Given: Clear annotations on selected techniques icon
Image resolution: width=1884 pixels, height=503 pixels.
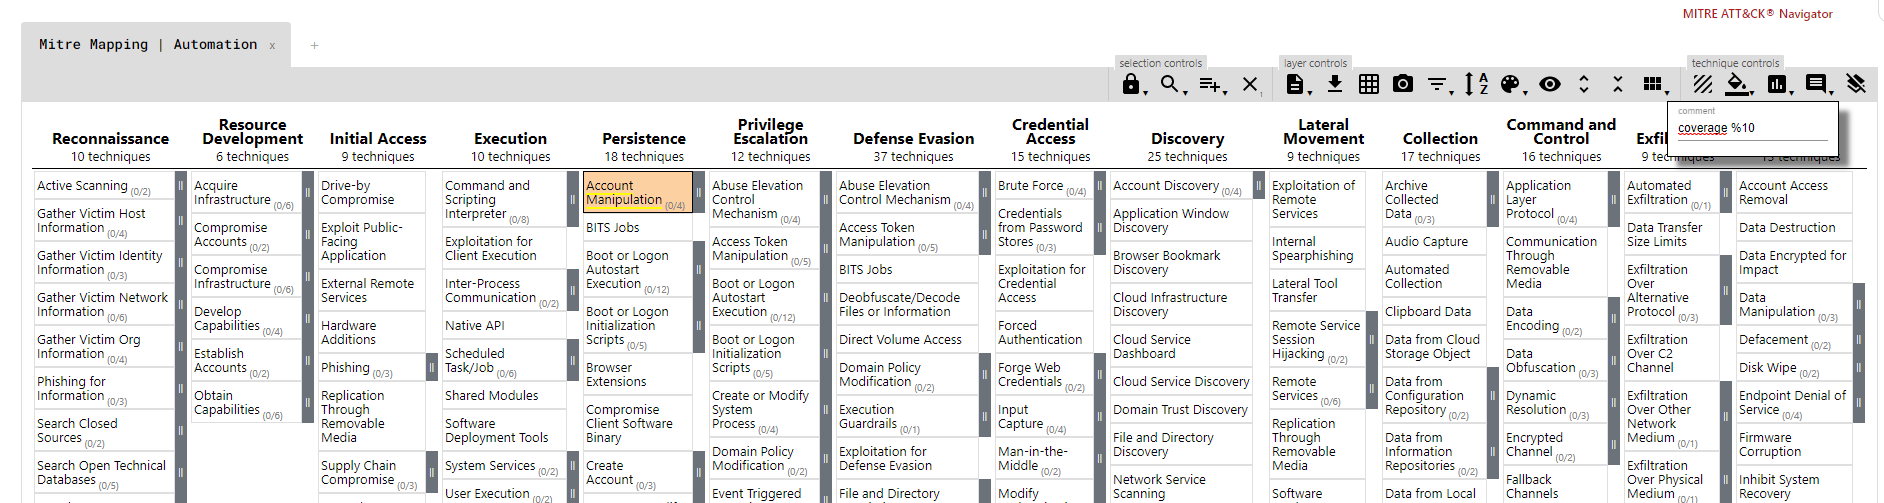Looking at the screenshot, I should [1856, 84].
